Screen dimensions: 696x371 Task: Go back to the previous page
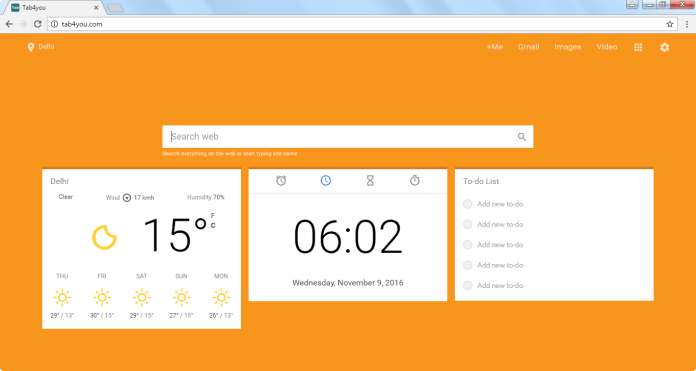[9, 24]
